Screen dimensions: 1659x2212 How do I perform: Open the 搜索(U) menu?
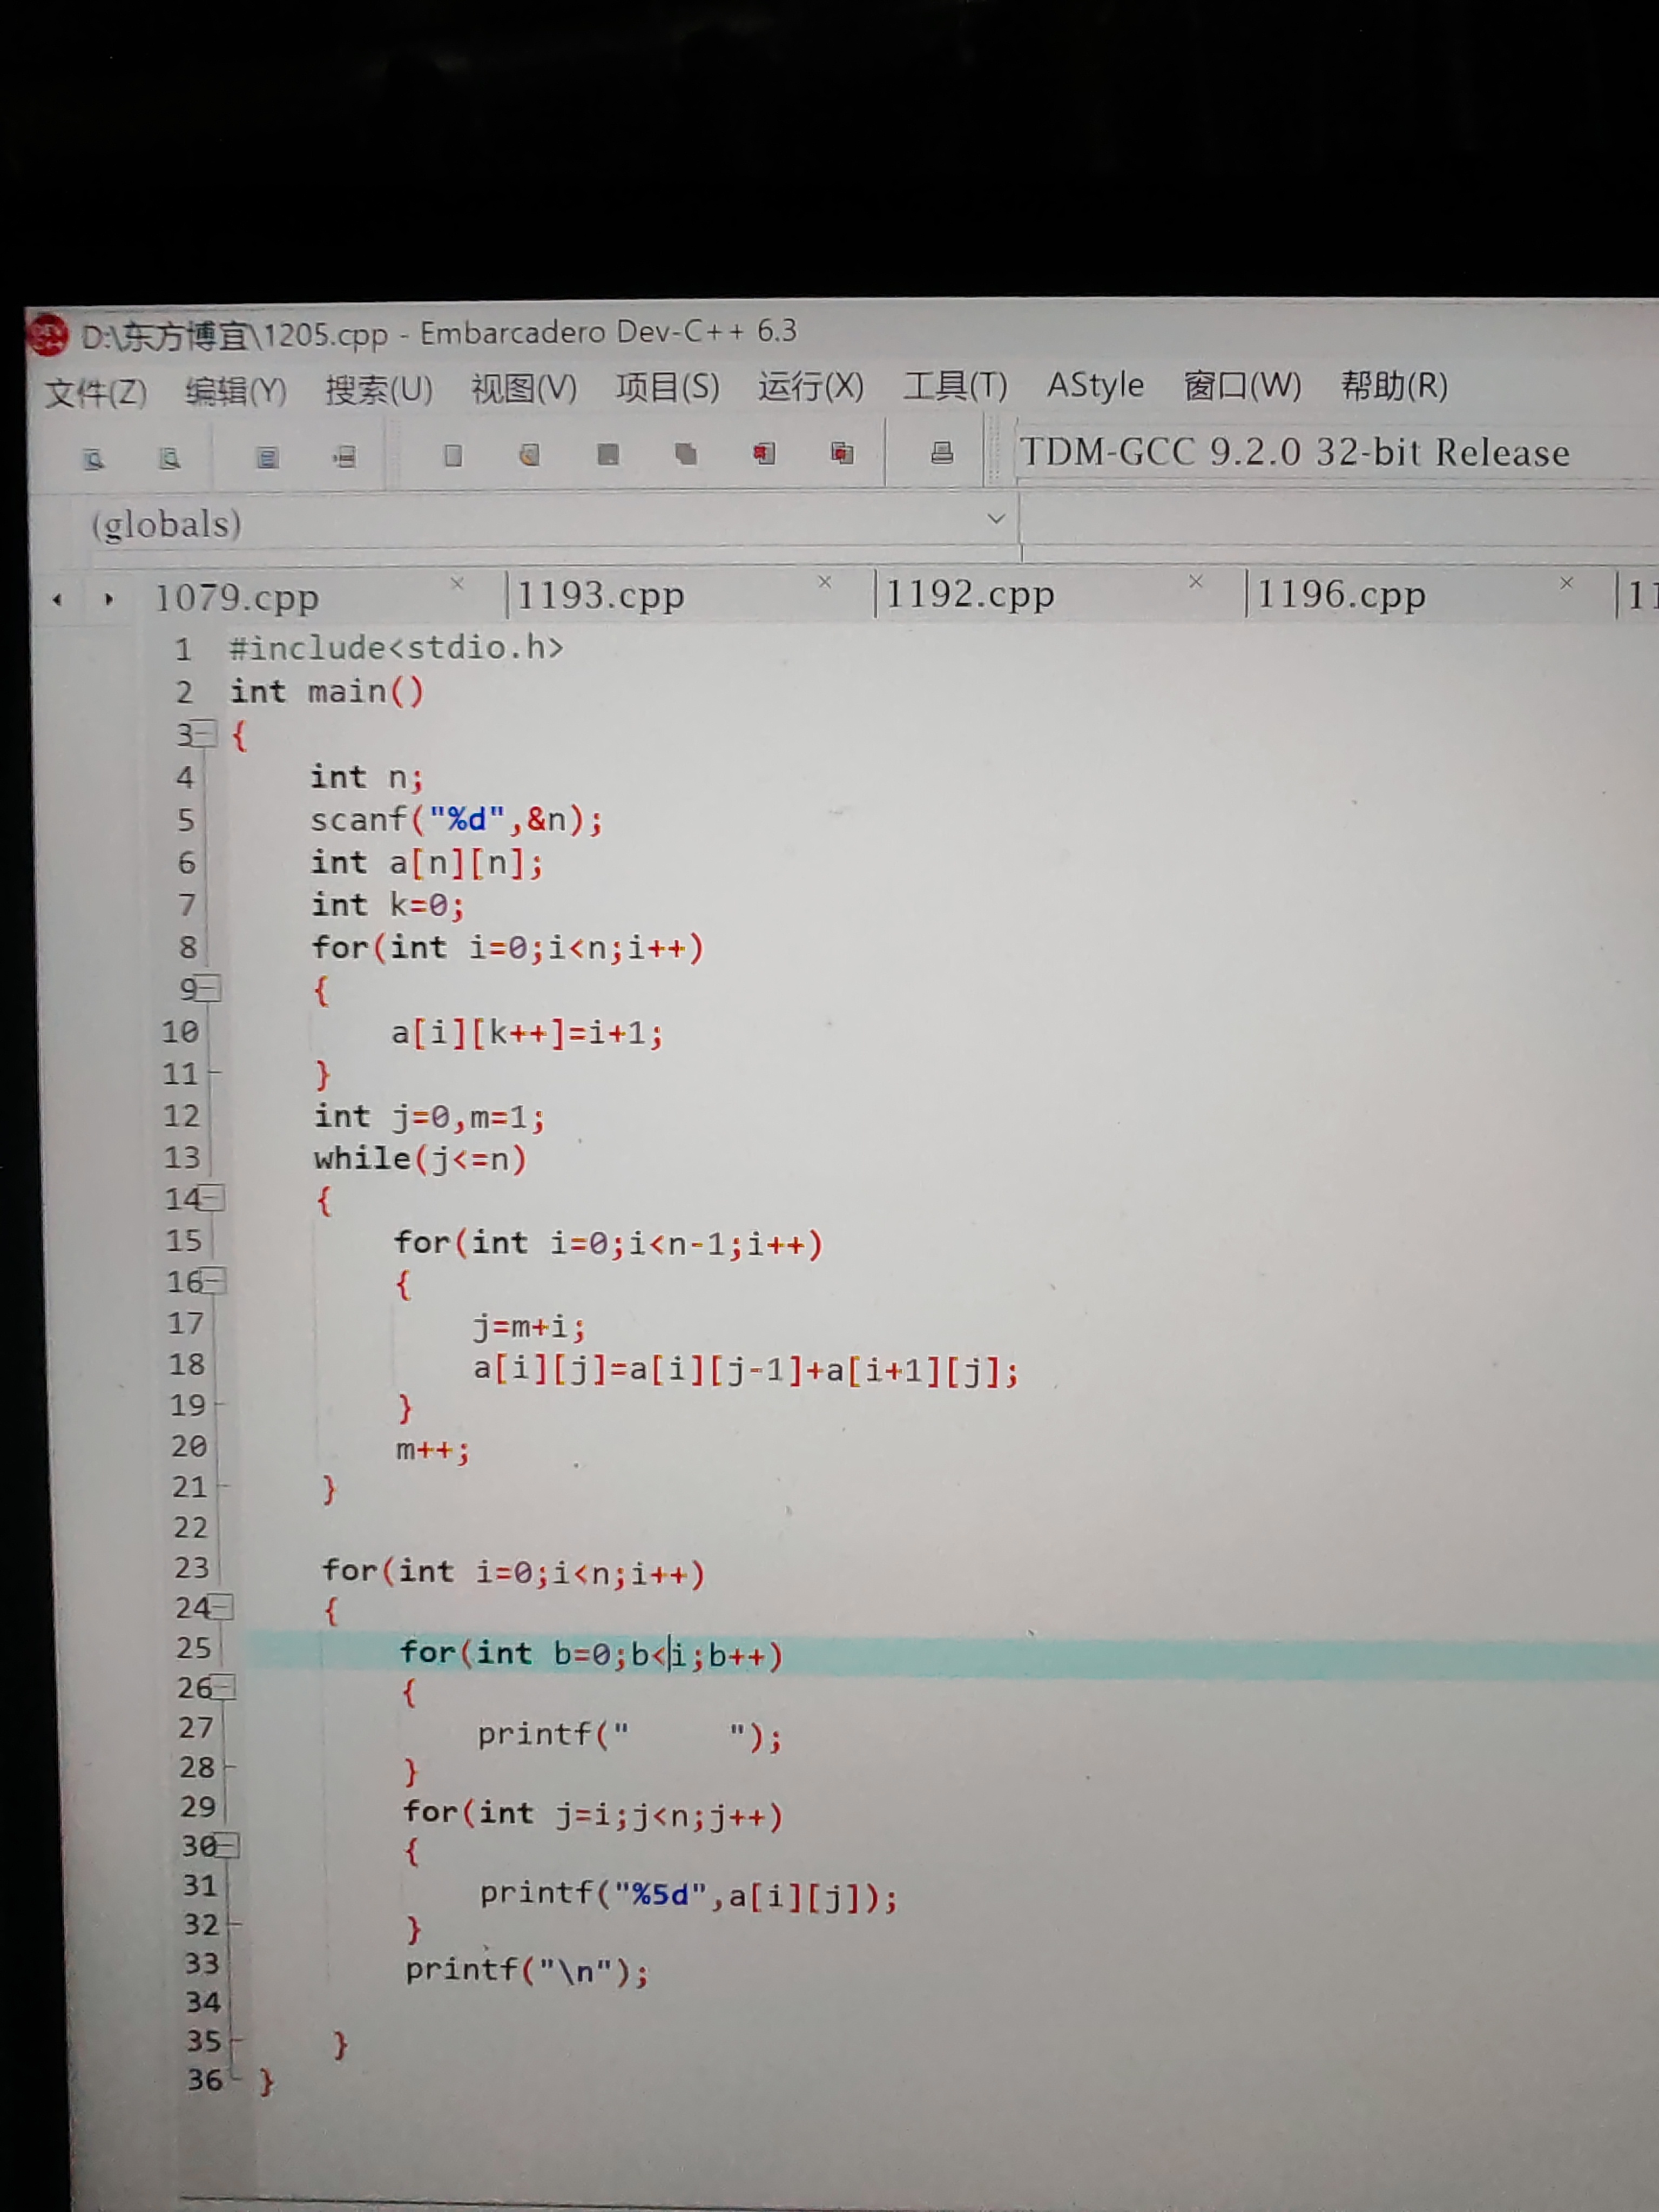[379, 389]
